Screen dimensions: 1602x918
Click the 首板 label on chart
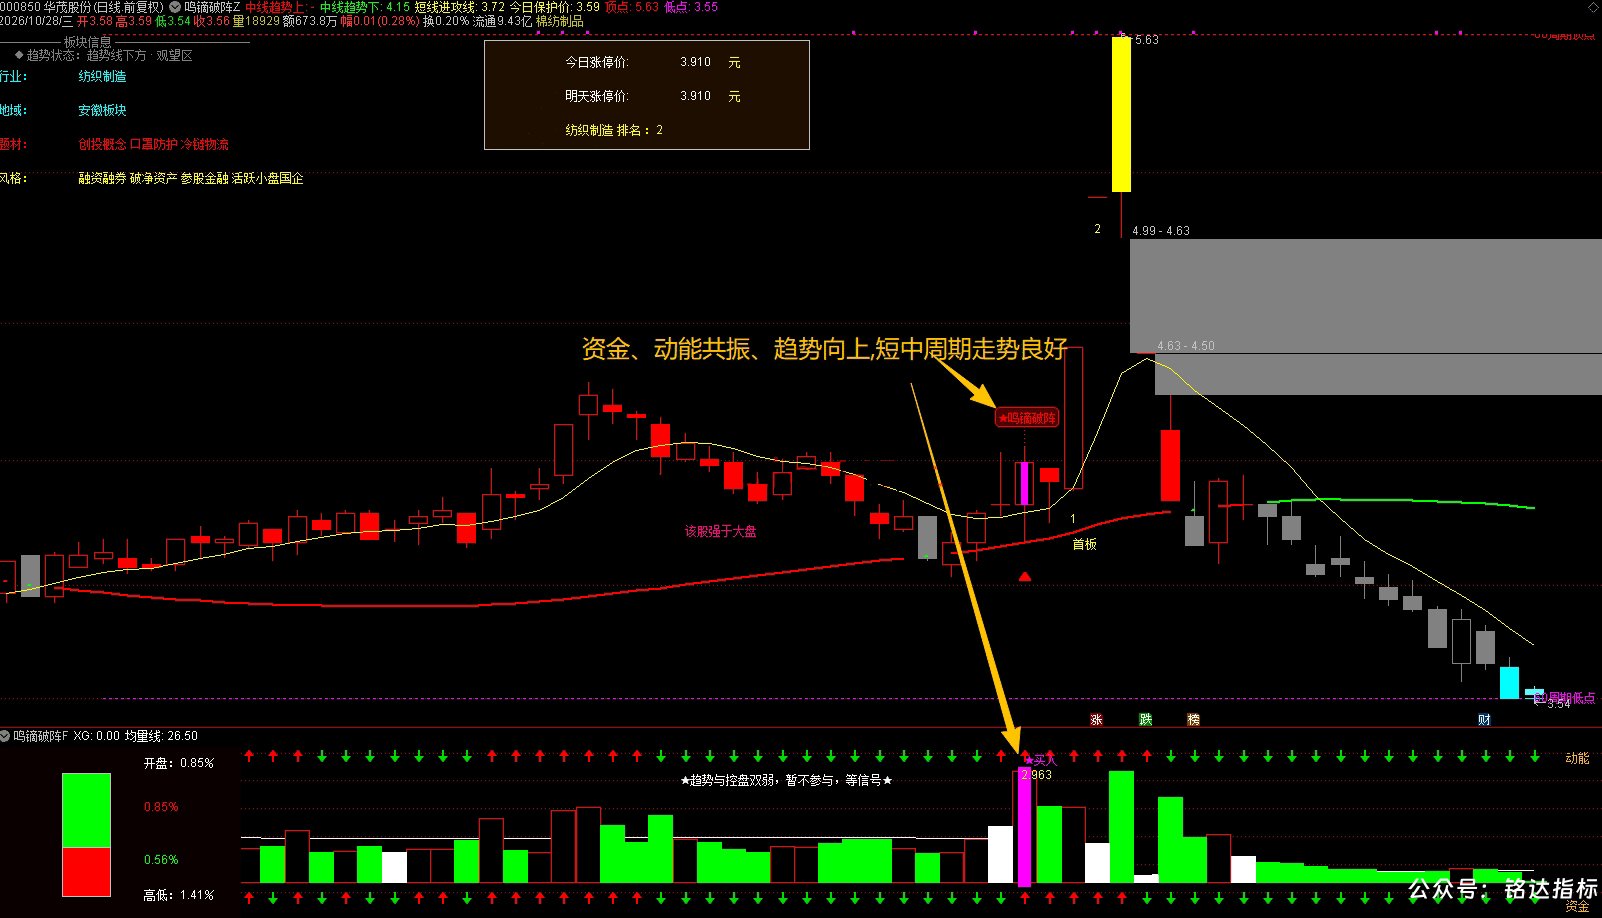[1085, 544]
